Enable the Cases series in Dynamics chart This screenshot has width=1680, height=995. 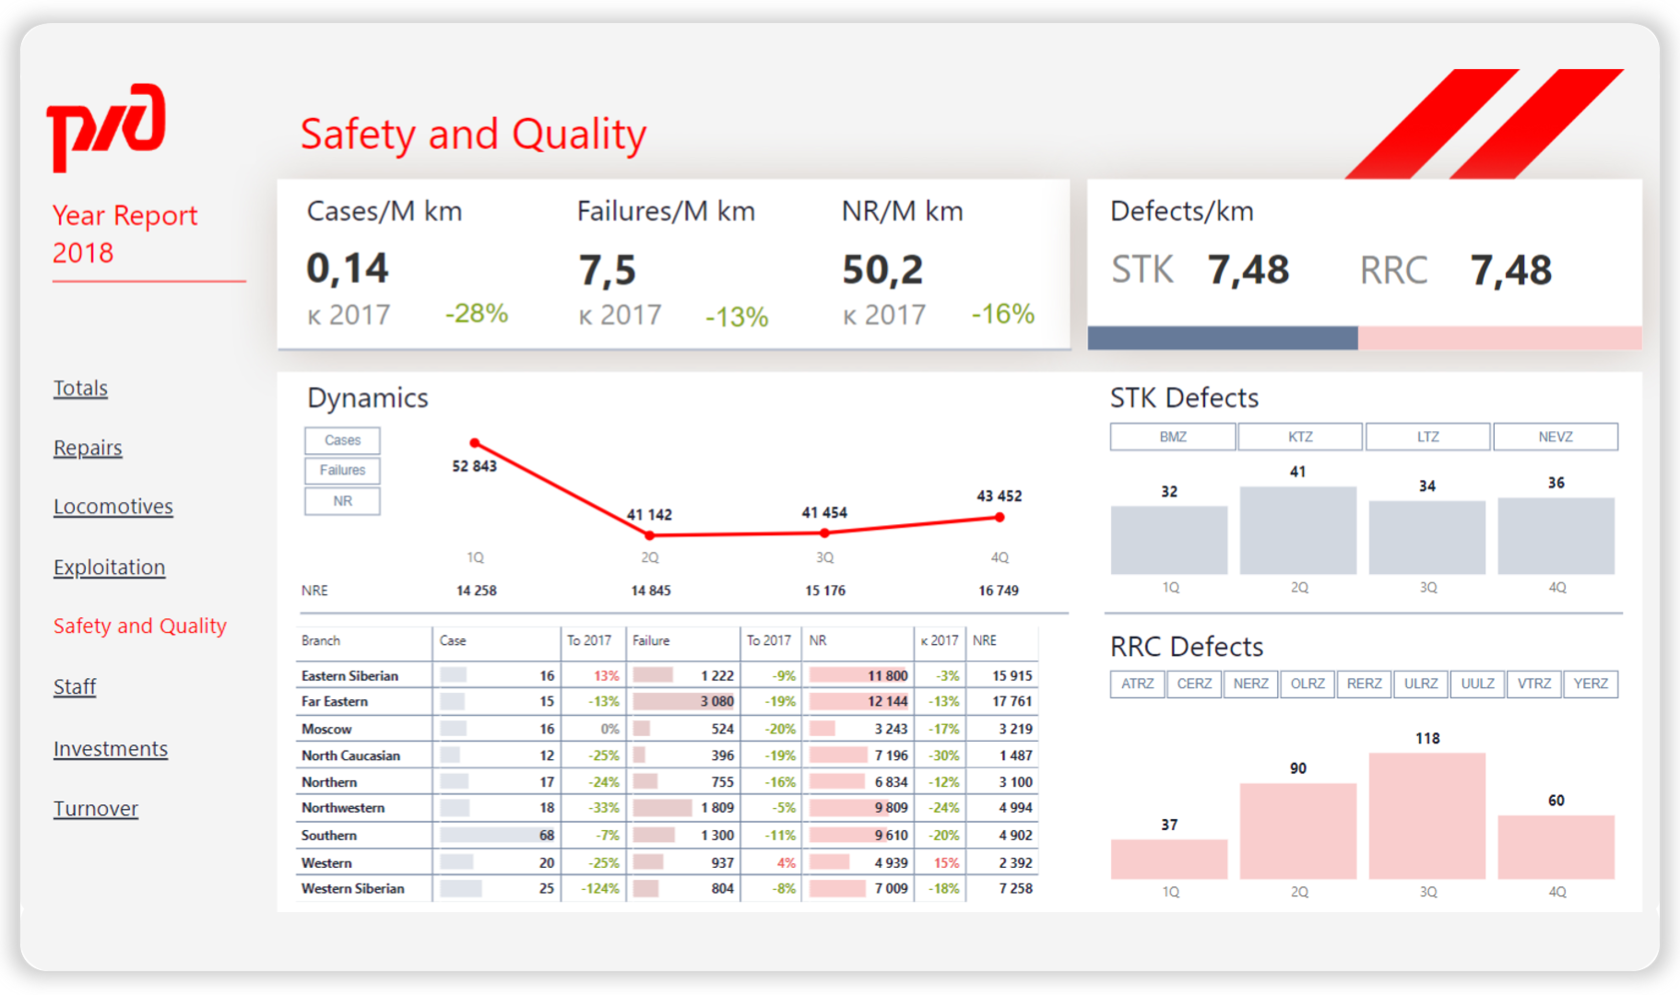(341, 440)
